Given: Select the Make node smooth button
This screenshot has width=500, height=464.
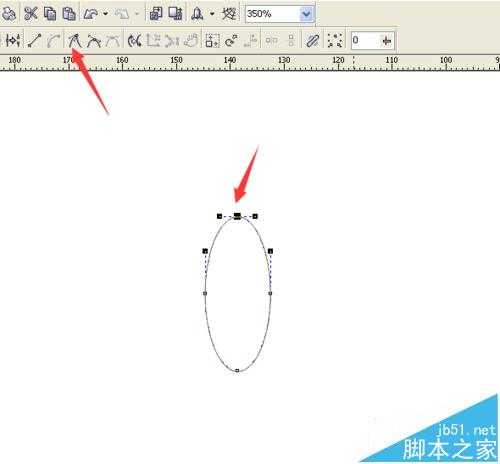Looking at the screenshot, I should pyautogui.click(x=94, y=40).
